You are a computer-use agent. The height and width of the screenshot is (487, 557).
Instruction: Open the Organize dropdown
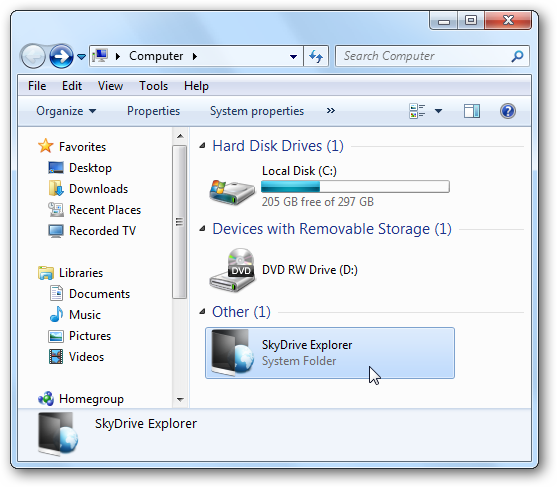coord(66,111)
